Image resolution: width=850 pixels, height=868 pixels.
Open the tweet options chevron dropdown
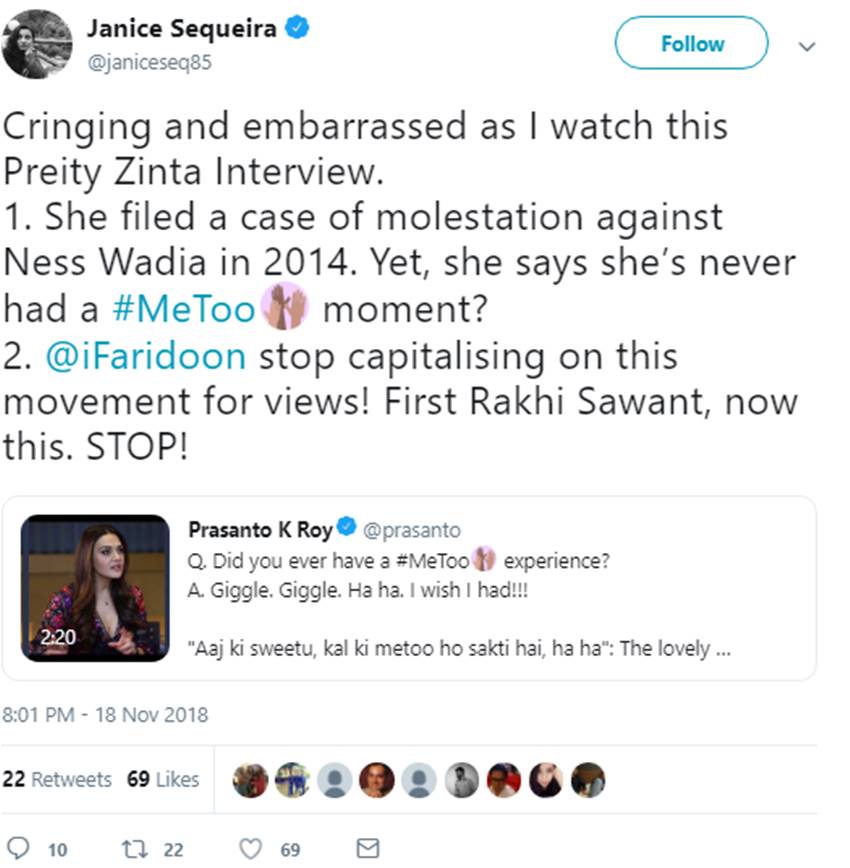click(x=807, y=46)
